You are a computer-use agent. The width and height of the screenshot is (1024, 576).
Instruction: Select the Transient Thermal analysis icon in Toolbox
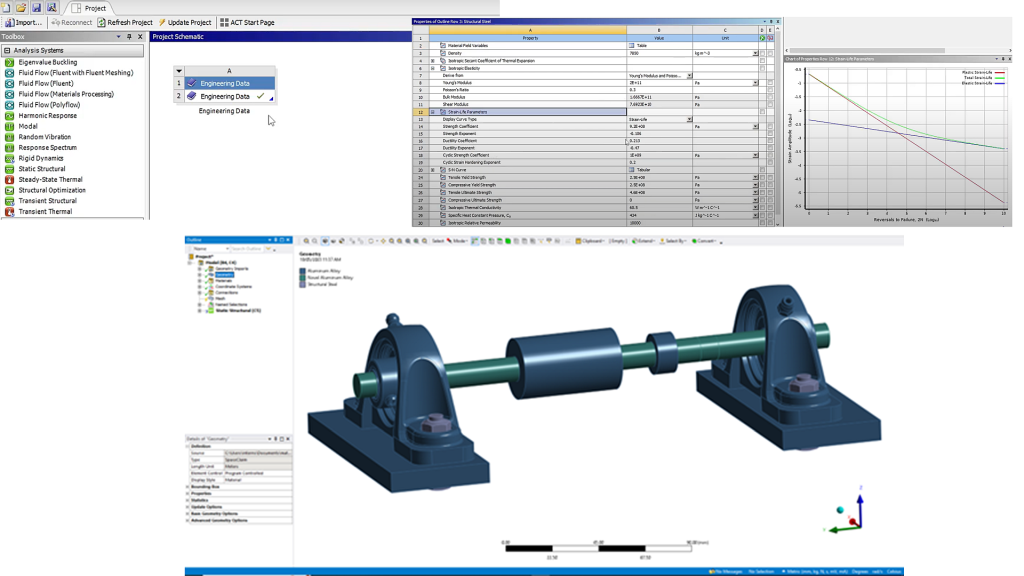pyautogui.click(x=9, y=211)
